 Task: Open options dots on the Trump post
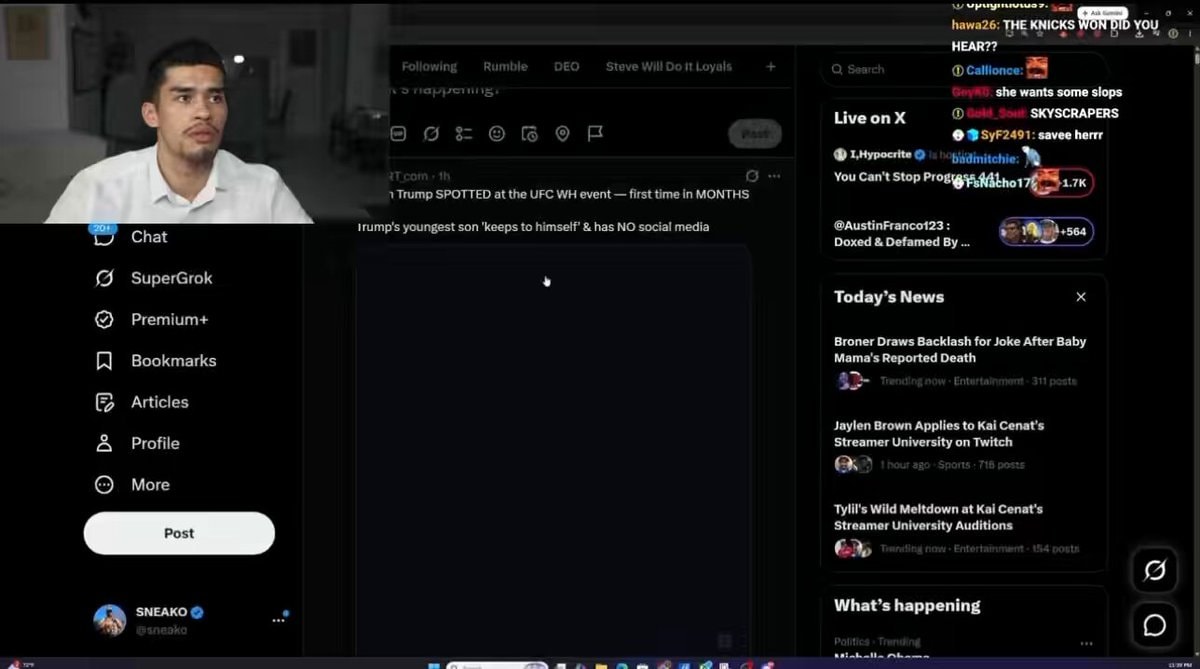click(774, 176)
